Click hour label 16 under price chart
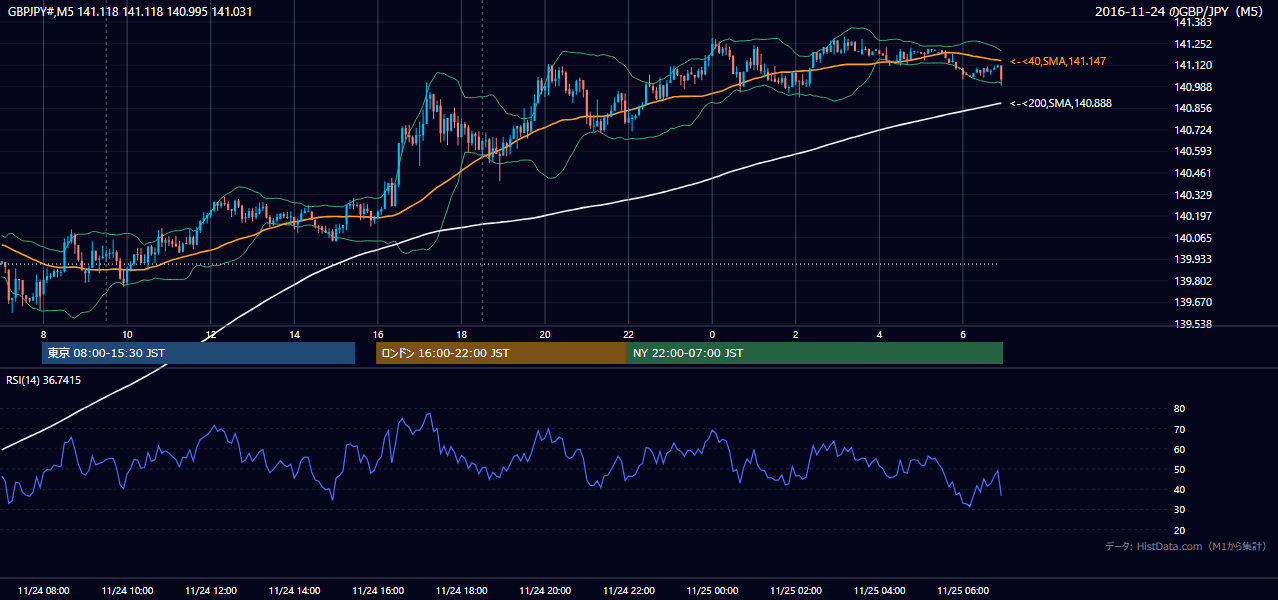The width and height of the screenshot is (1278, 600). pos(378,334)
